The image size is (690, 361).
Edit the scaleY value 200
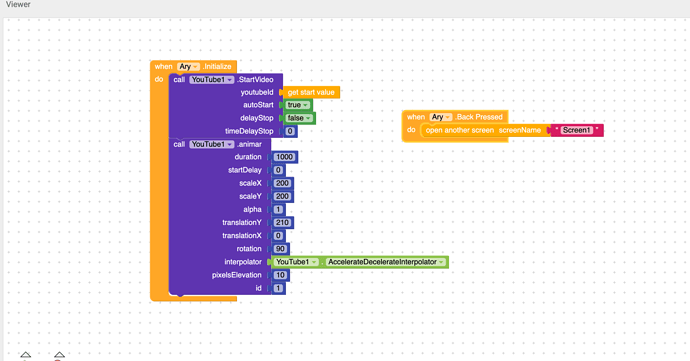tap(282, 196)
